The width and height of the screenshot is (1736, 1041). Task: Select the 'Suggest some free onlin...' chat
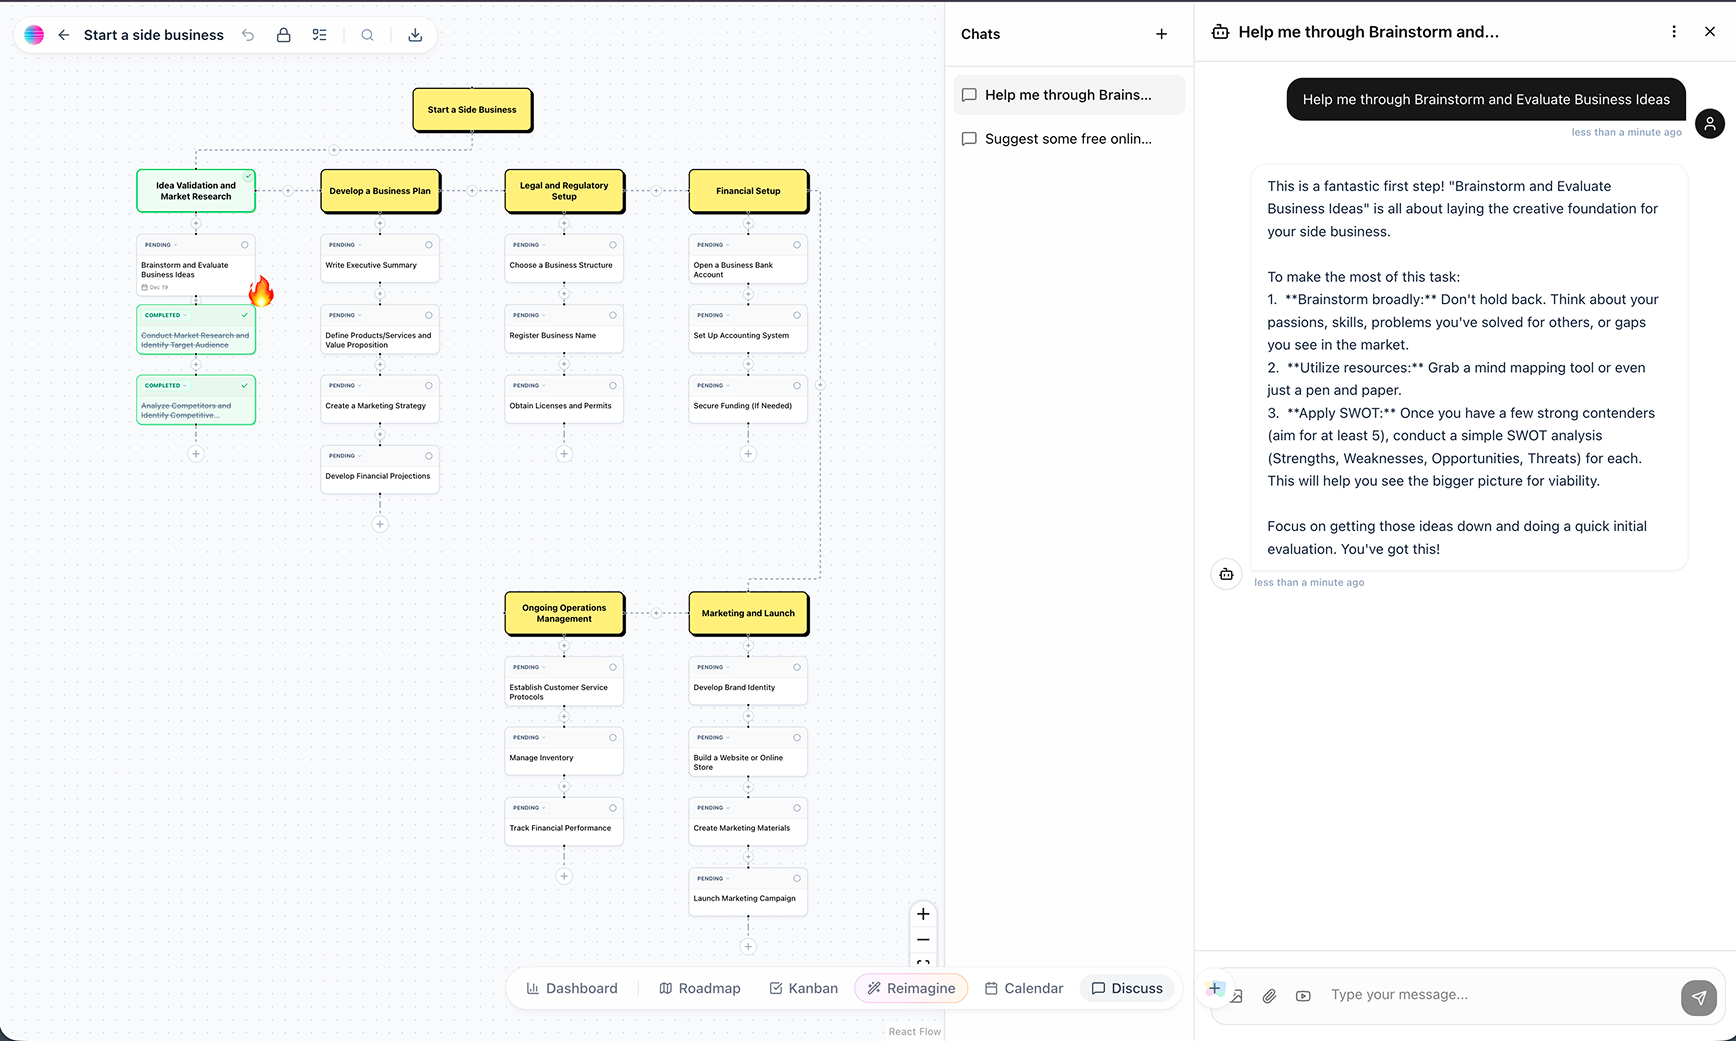tap(1066, 138)
